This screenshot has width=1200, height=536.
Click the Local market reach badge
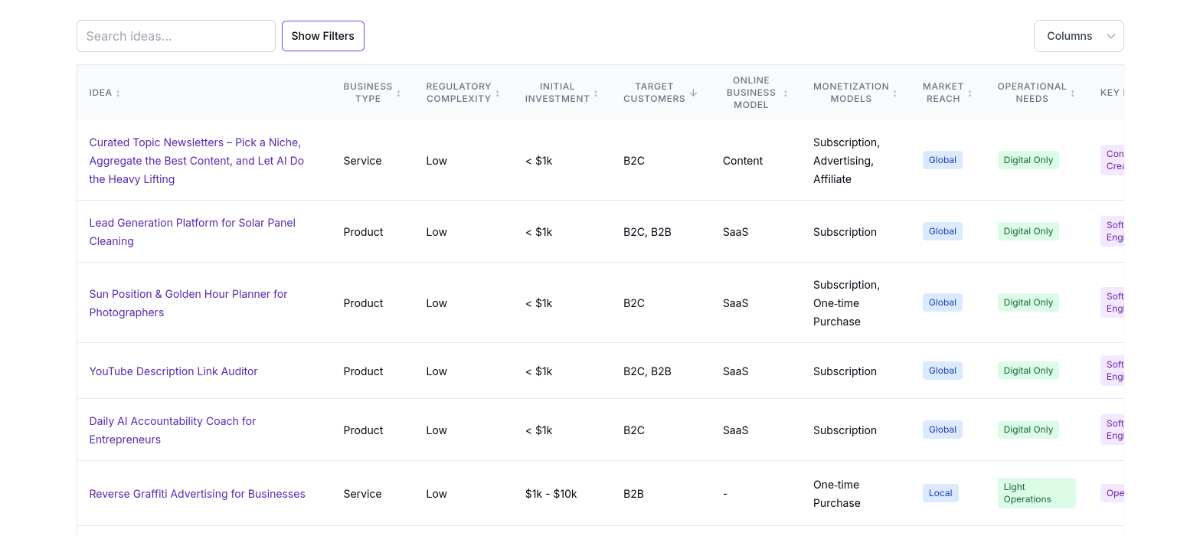click(x=940, y=493)
